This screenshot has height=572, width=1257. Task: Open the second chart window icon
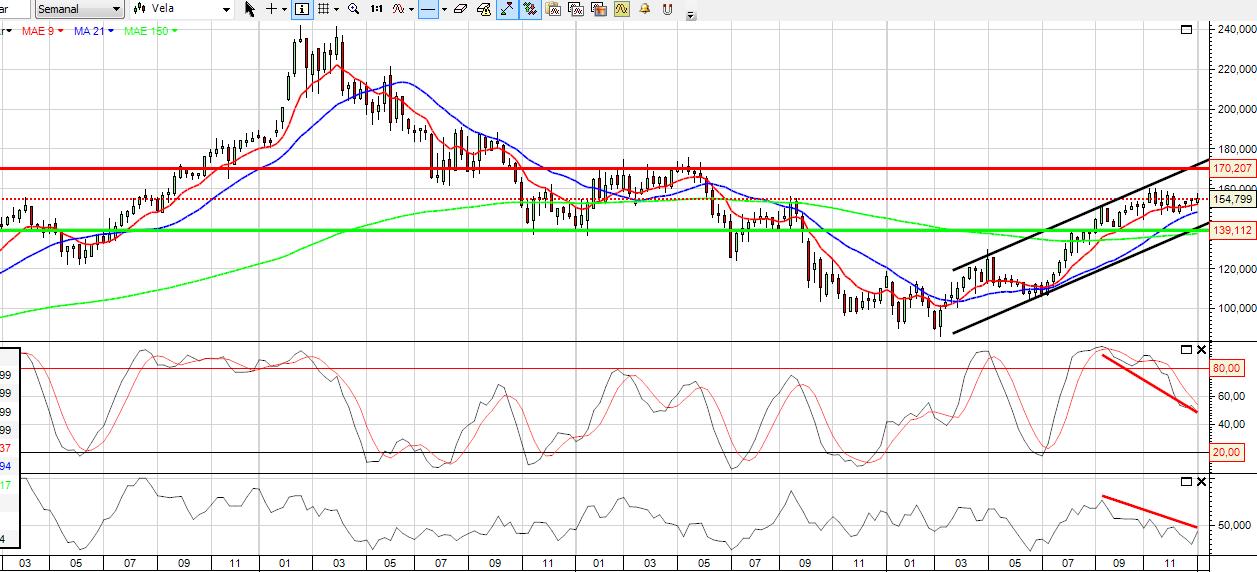(576, 9)
